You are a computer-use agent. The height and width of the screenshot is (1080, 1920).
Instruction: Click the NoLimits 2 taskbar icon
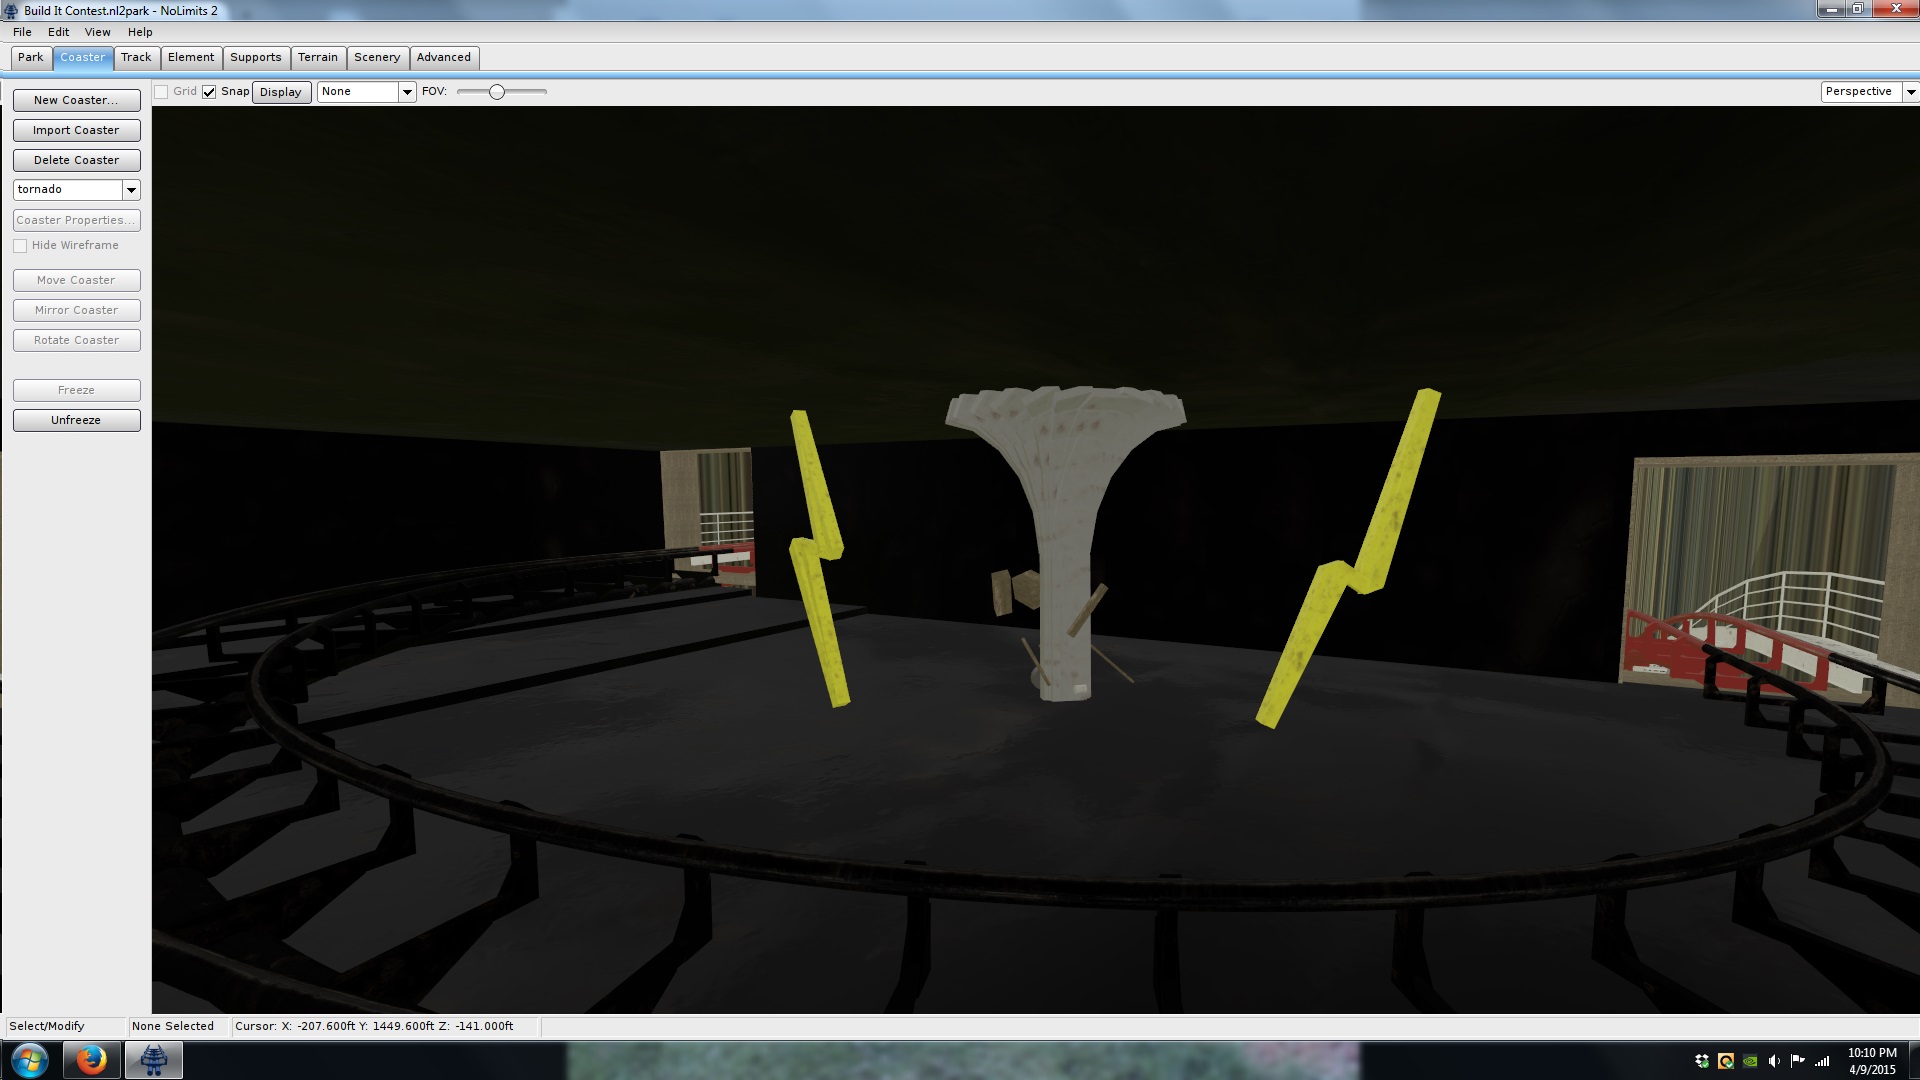click(x=153, y=1060)
